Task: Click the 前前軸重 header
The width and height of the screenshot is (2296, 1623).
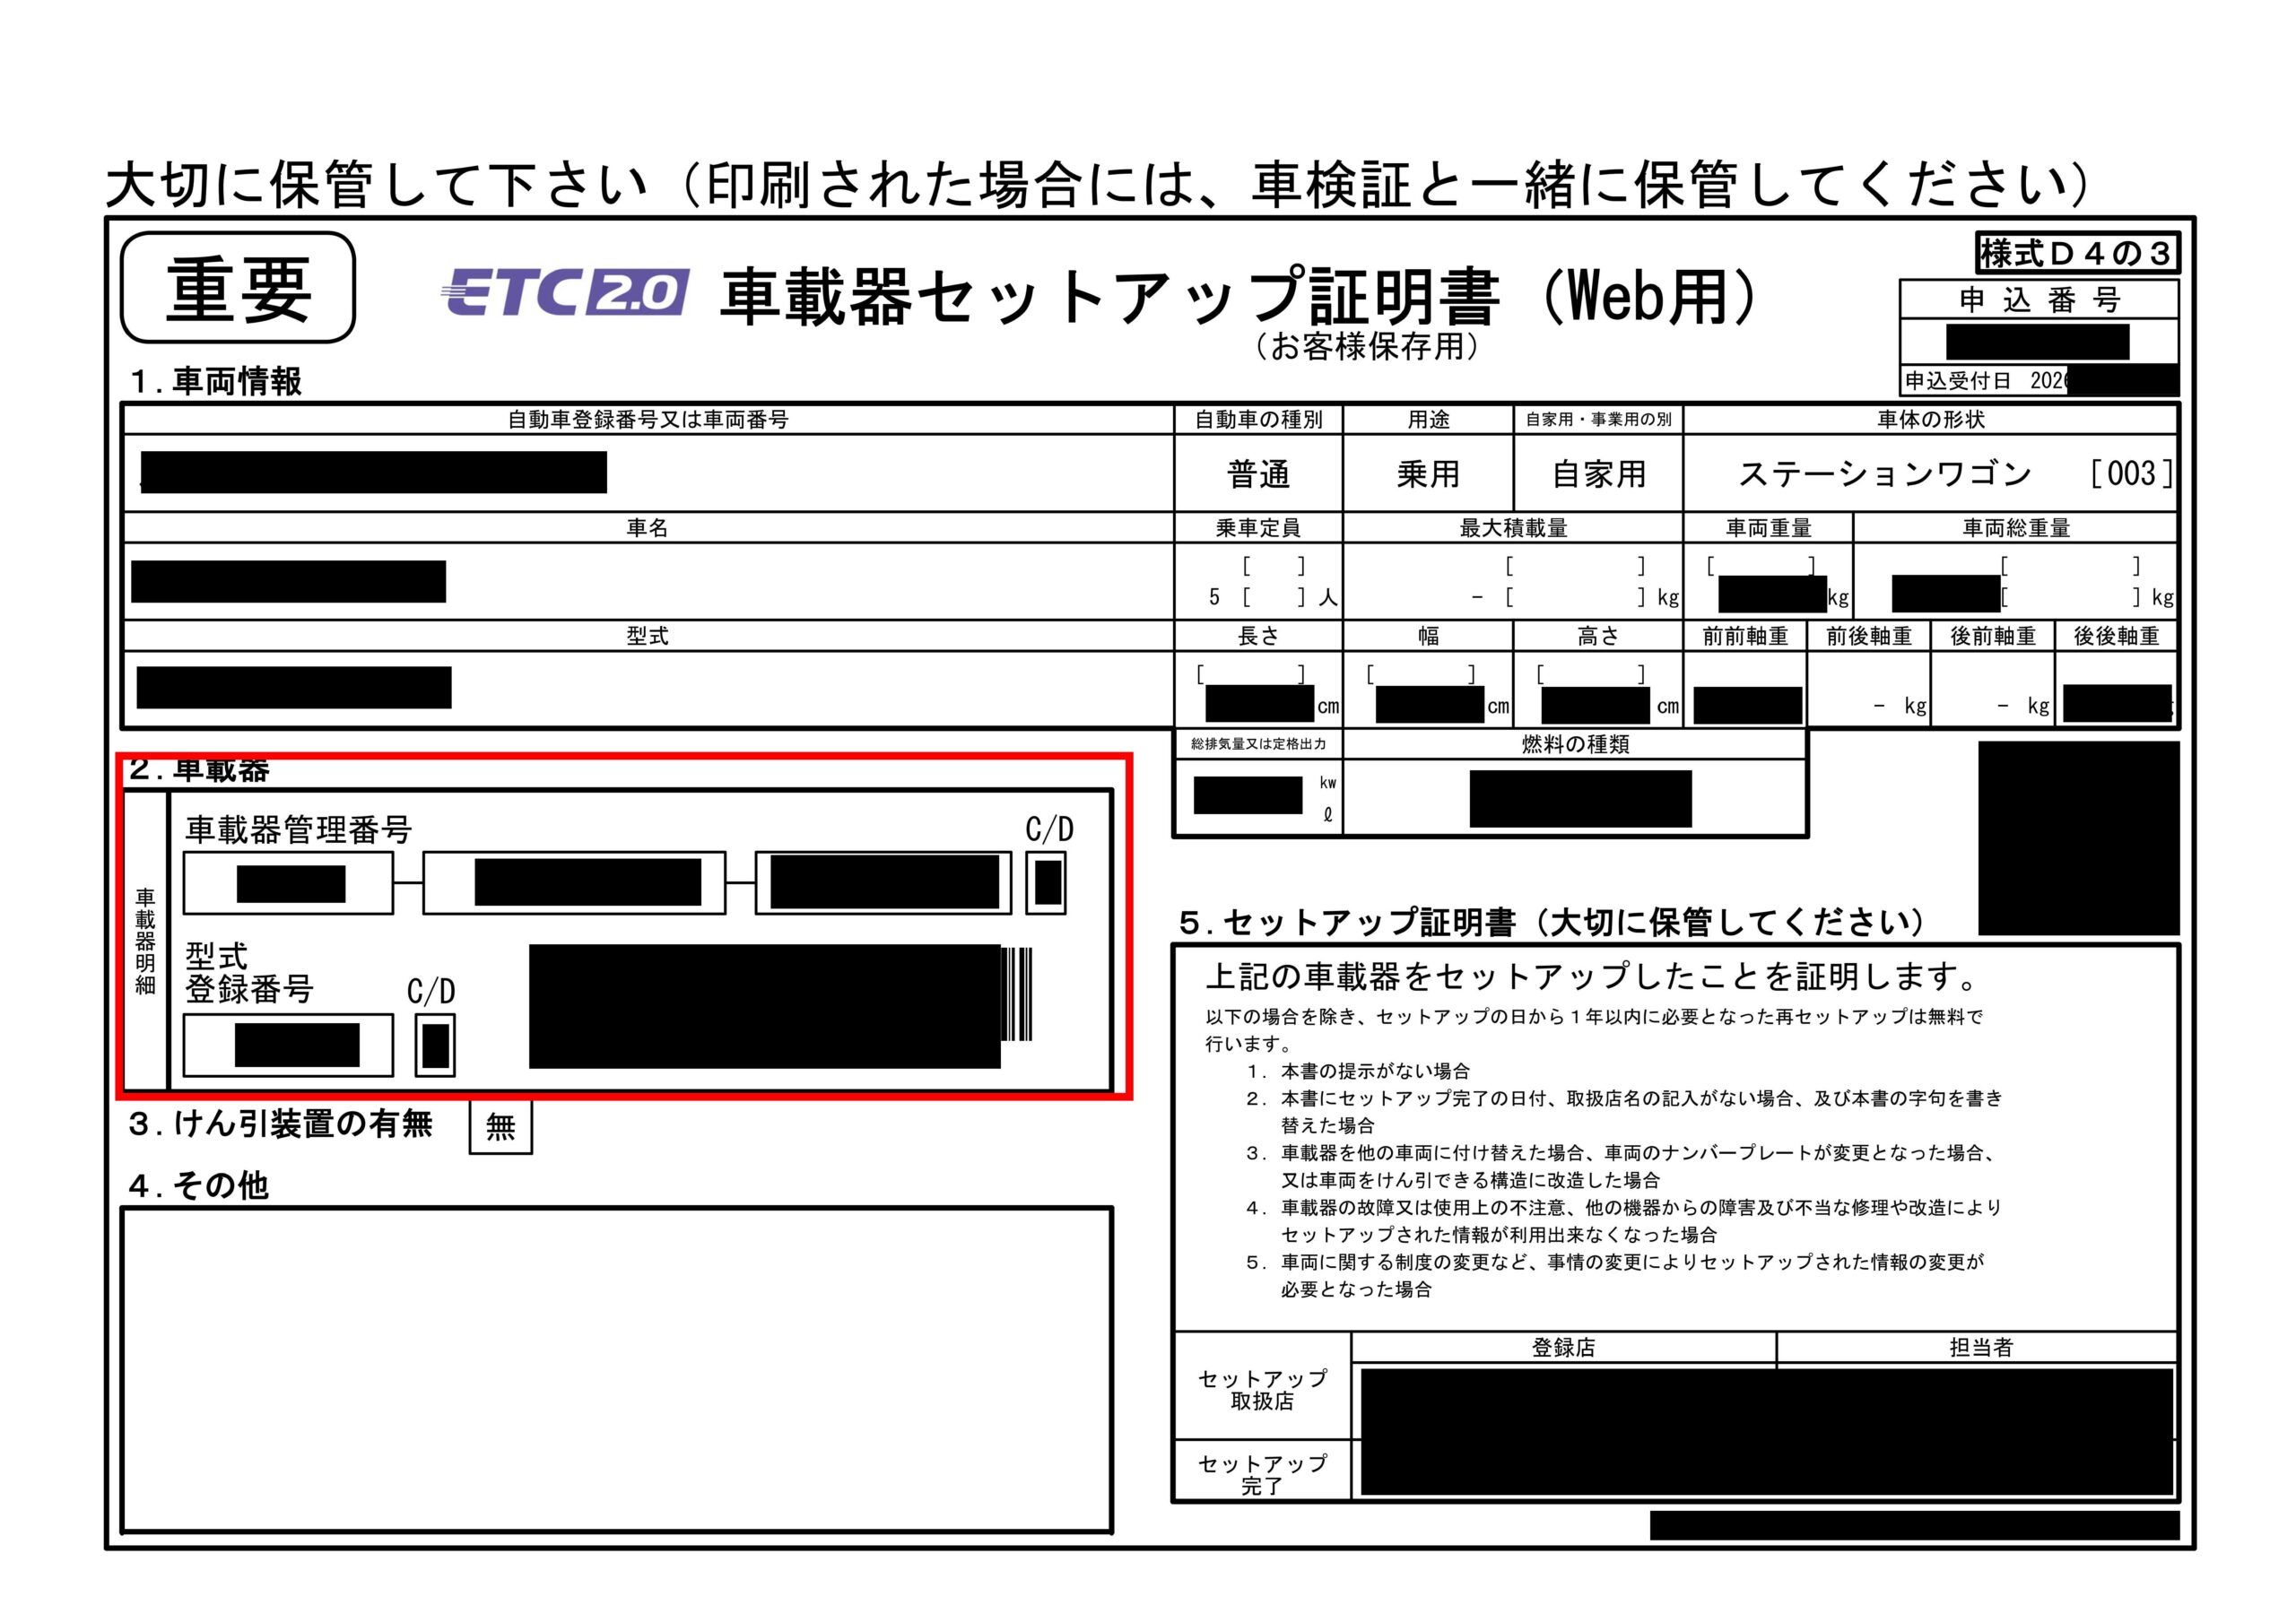Action: [x=1745, y=636]
